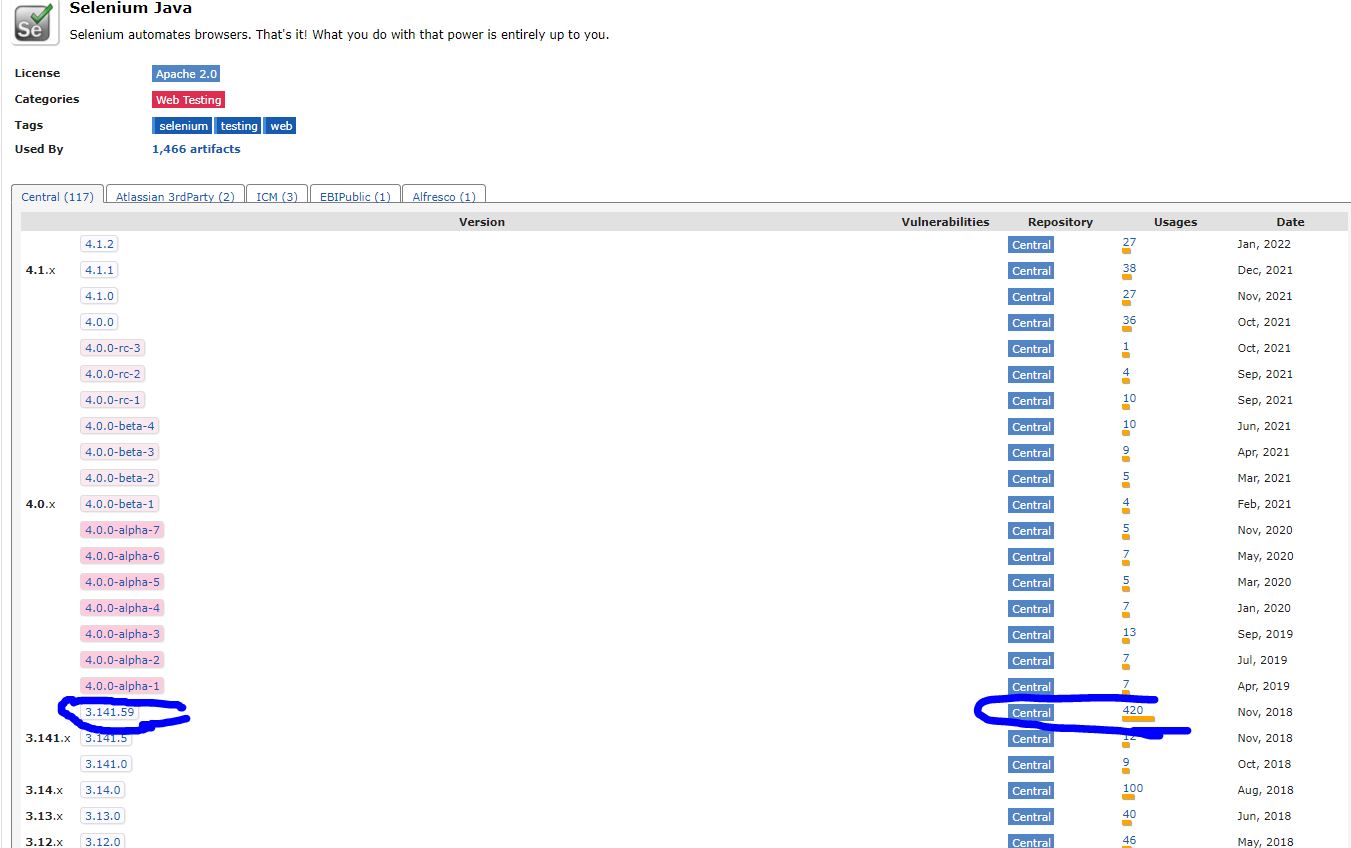Viewport: 1351px width, 848px height.
Task: Click the Date column header
Action: 1290,222
